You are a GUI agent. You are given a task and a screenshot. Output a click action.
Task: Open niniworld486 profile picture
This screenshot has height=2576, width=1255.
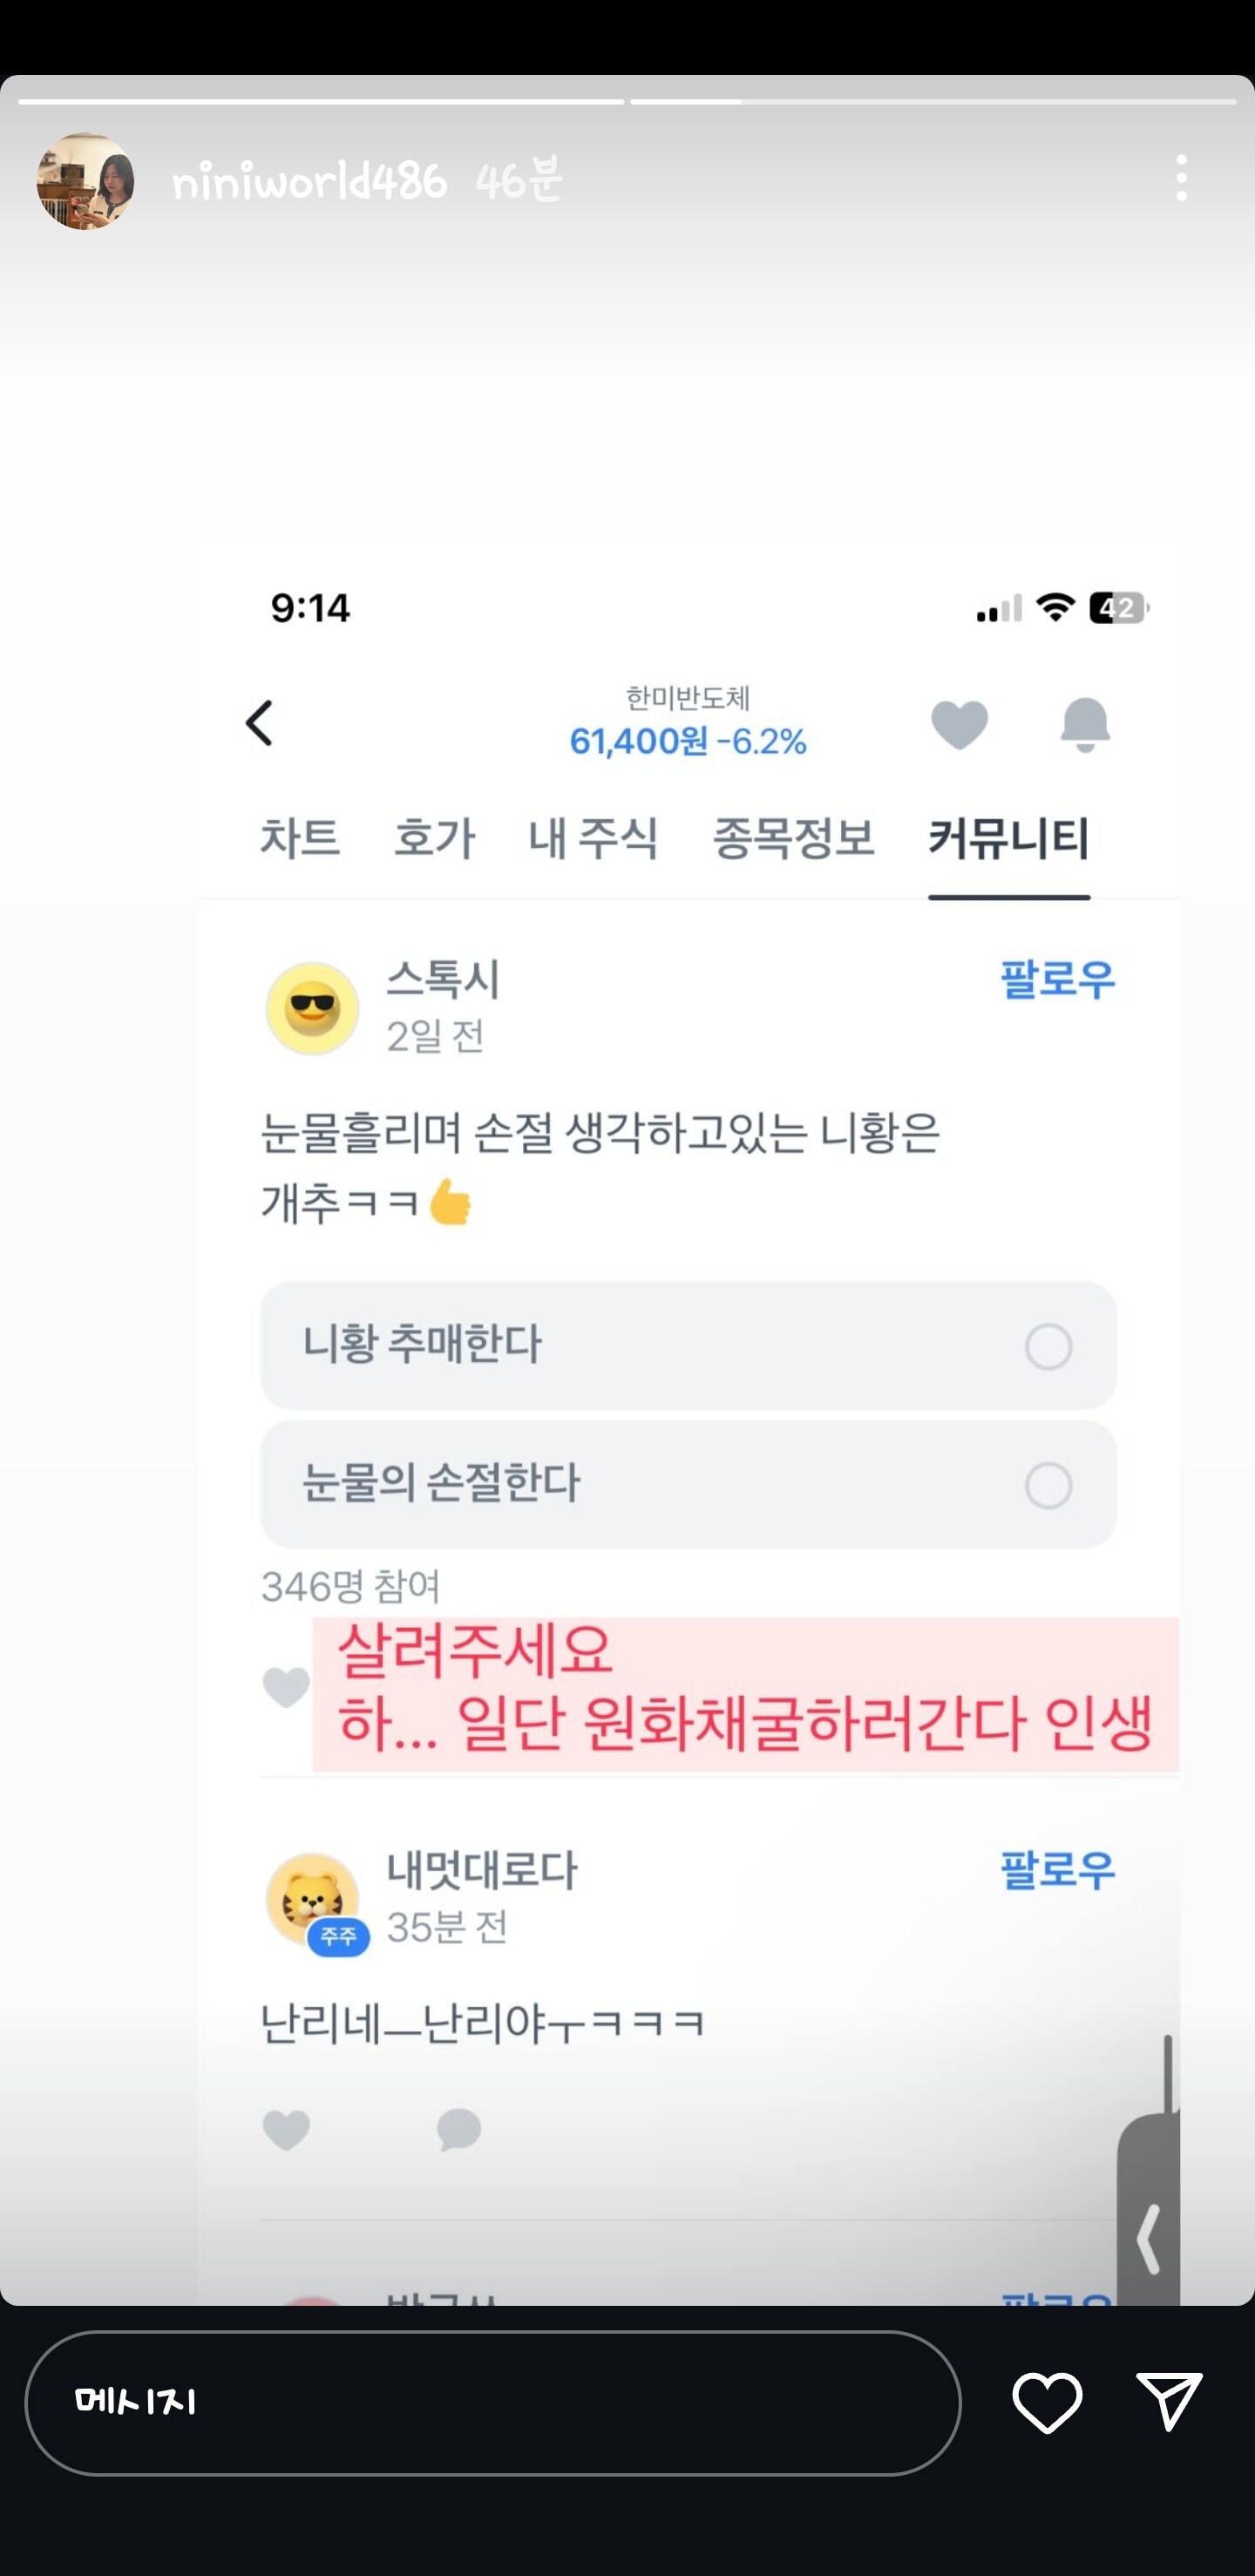85,181
